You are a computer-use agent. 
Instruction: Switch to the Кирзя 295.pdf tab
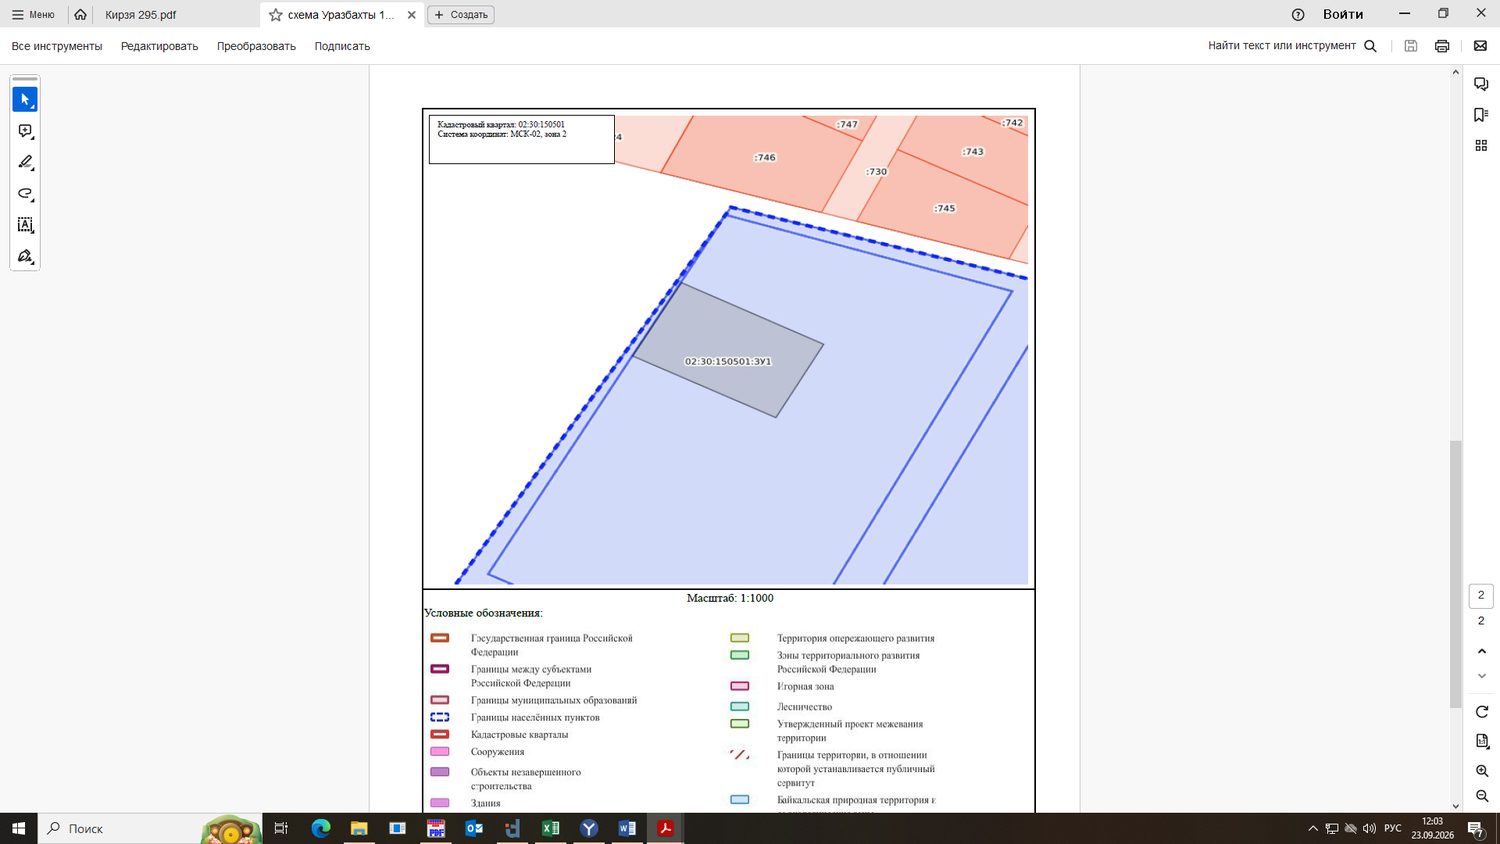click(141, 15)
